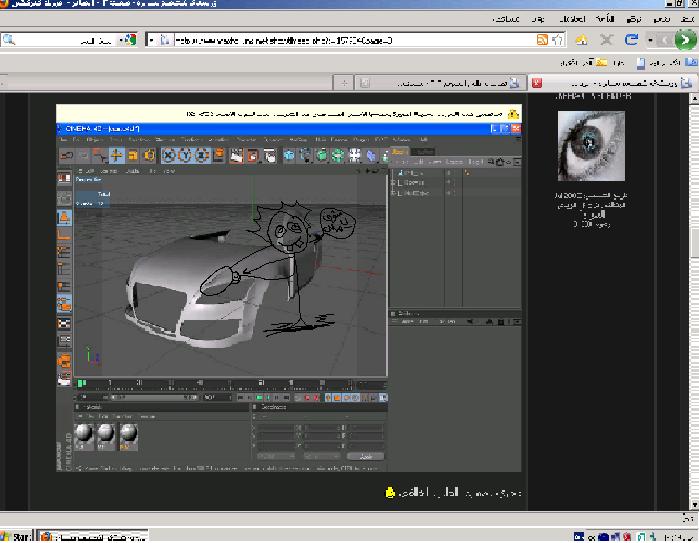699x543 pixels.
Task: Select the Rotate tool icon
Action: coord(149,156)
